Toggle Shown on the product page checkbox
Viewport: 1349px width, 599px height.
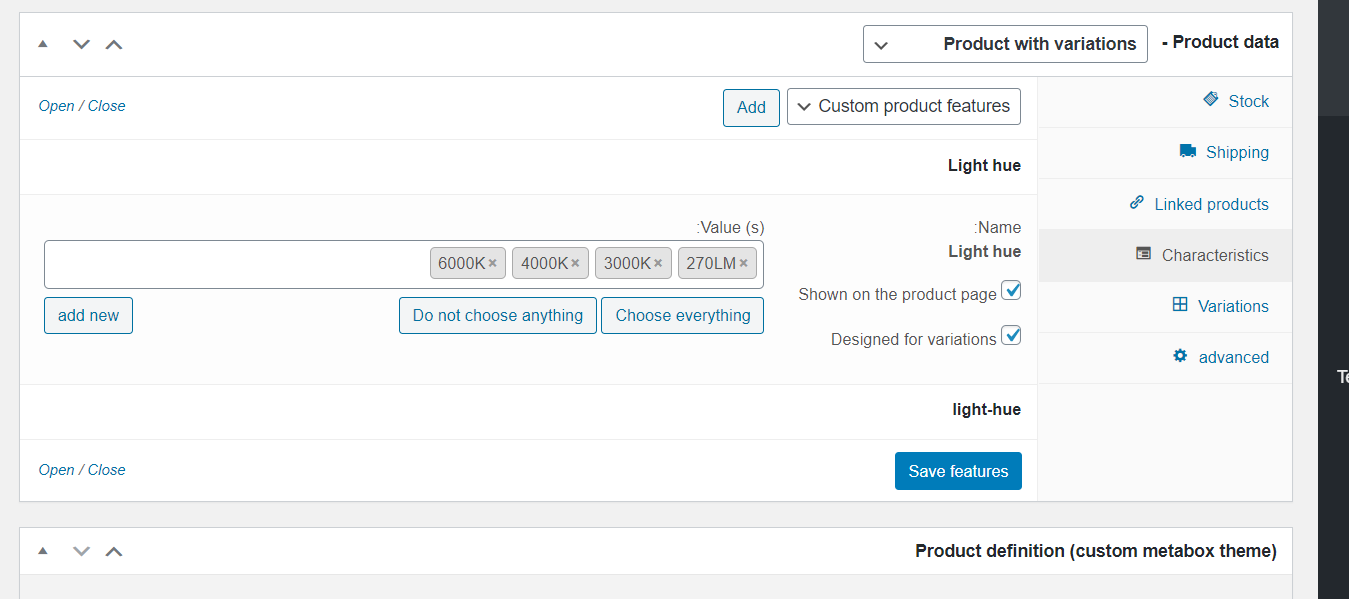tap(1012, 291)
